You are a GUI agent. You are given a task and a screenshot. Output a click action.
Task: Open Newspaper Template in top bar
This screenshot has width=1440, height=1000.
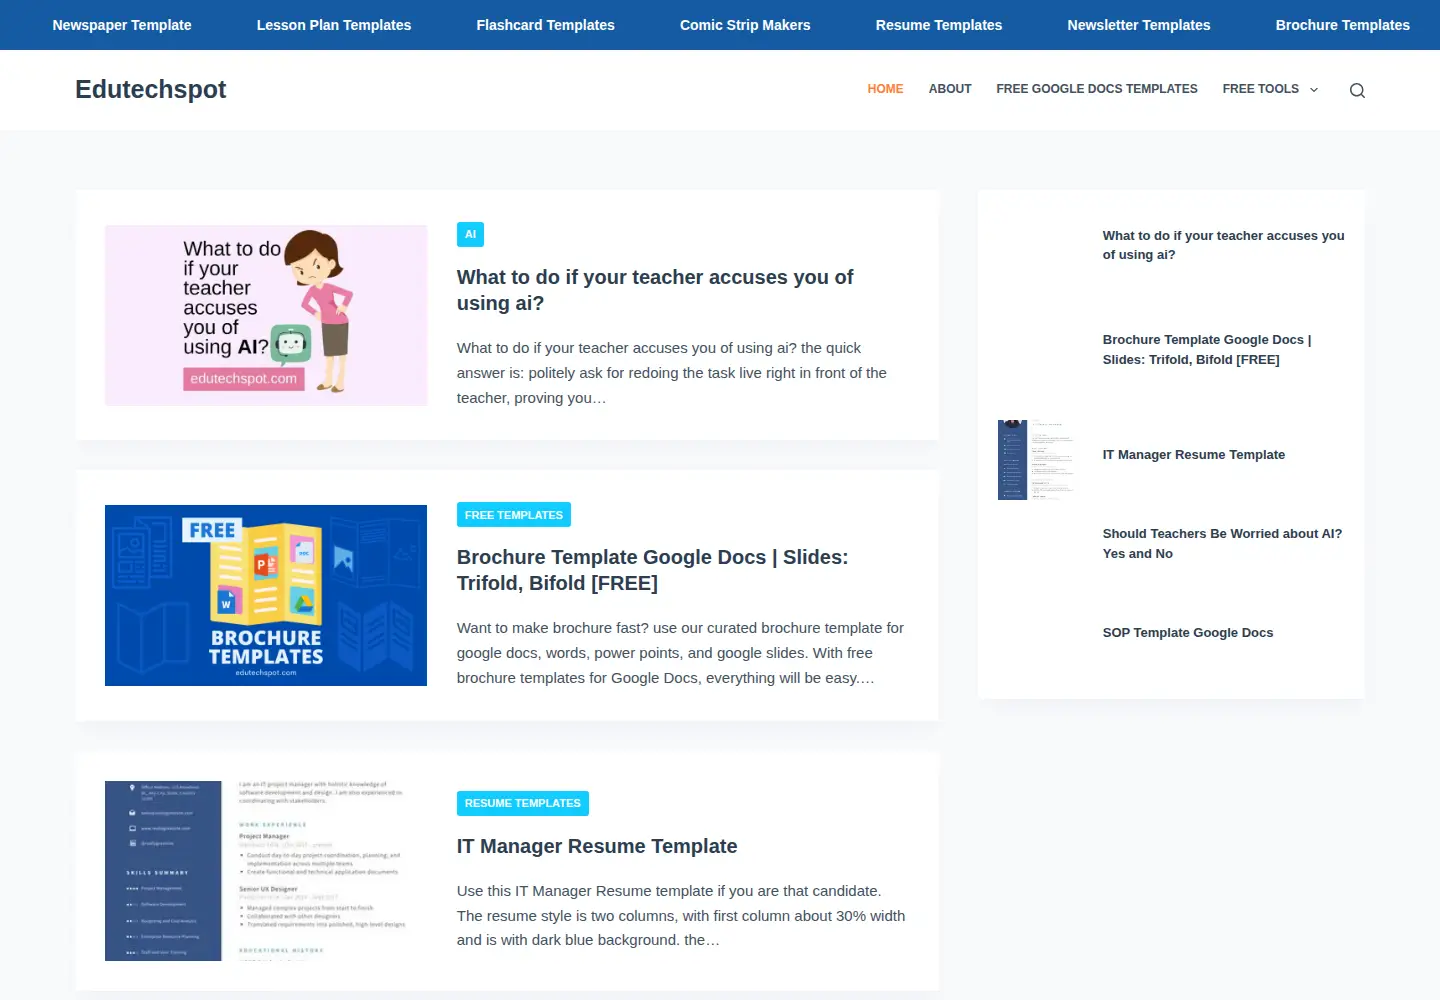click(122, 25)
